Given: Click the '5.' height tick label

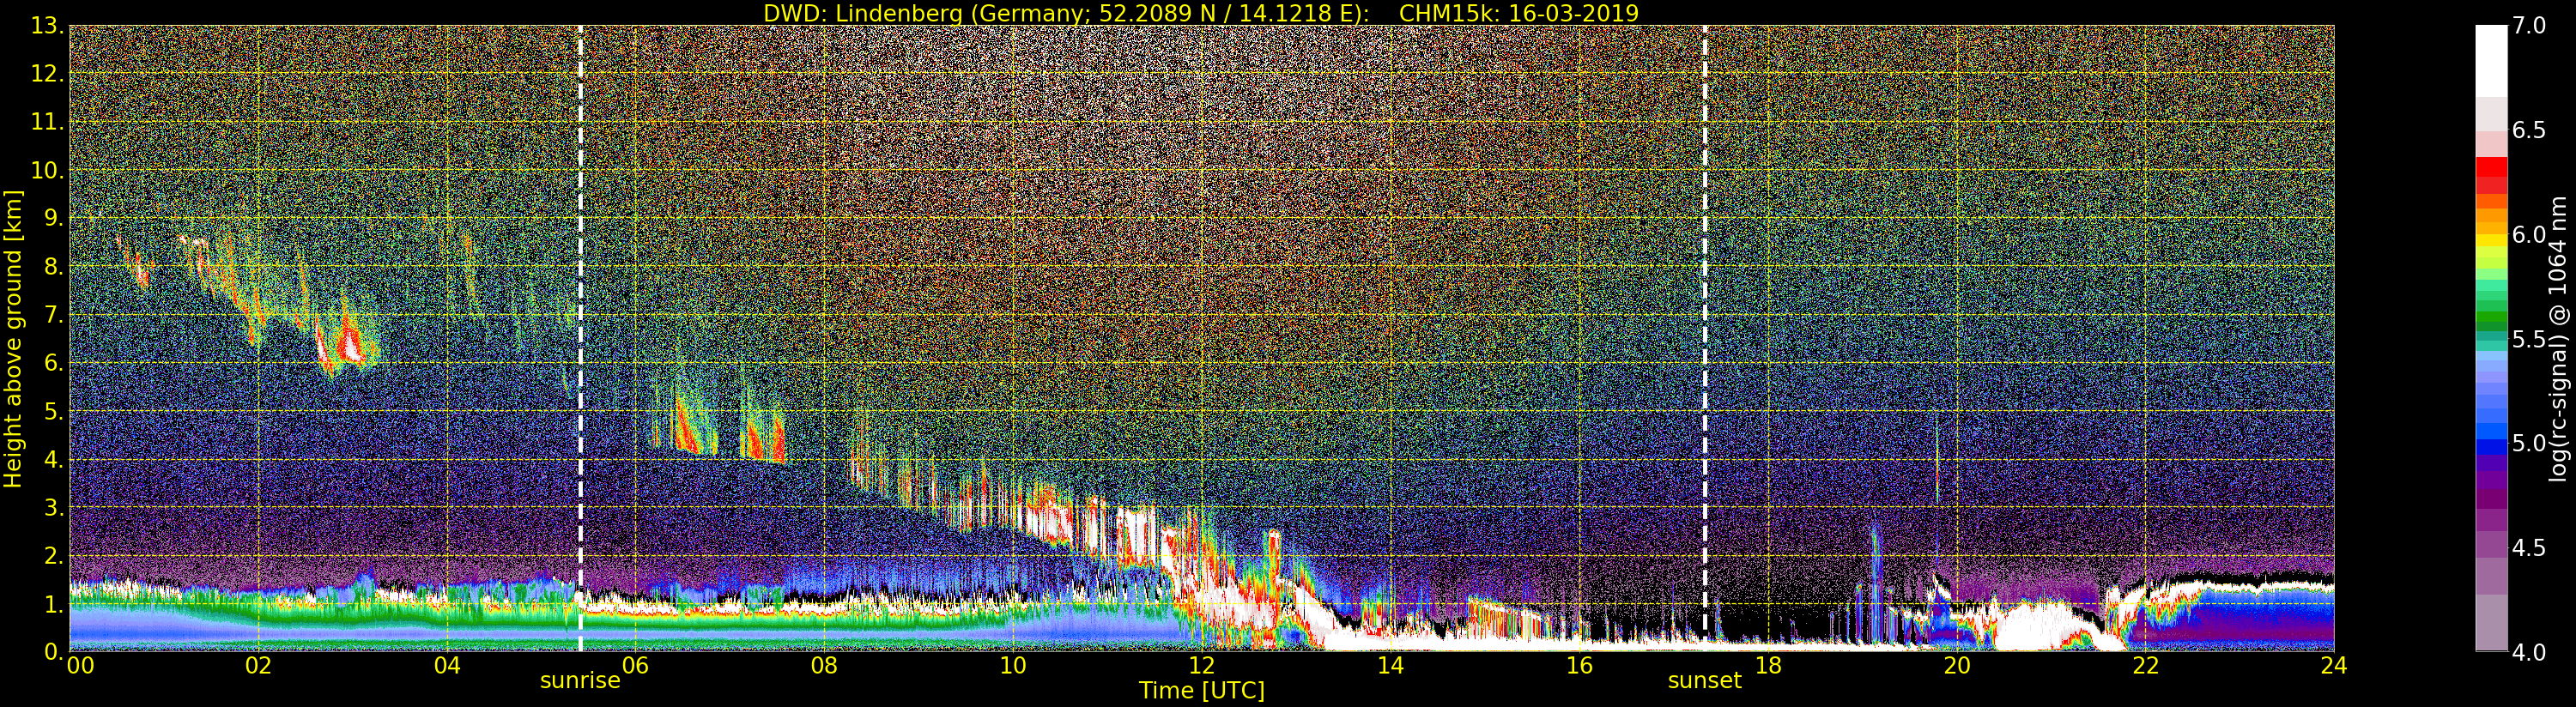Looking at the screenshot, I should point(54,411).
